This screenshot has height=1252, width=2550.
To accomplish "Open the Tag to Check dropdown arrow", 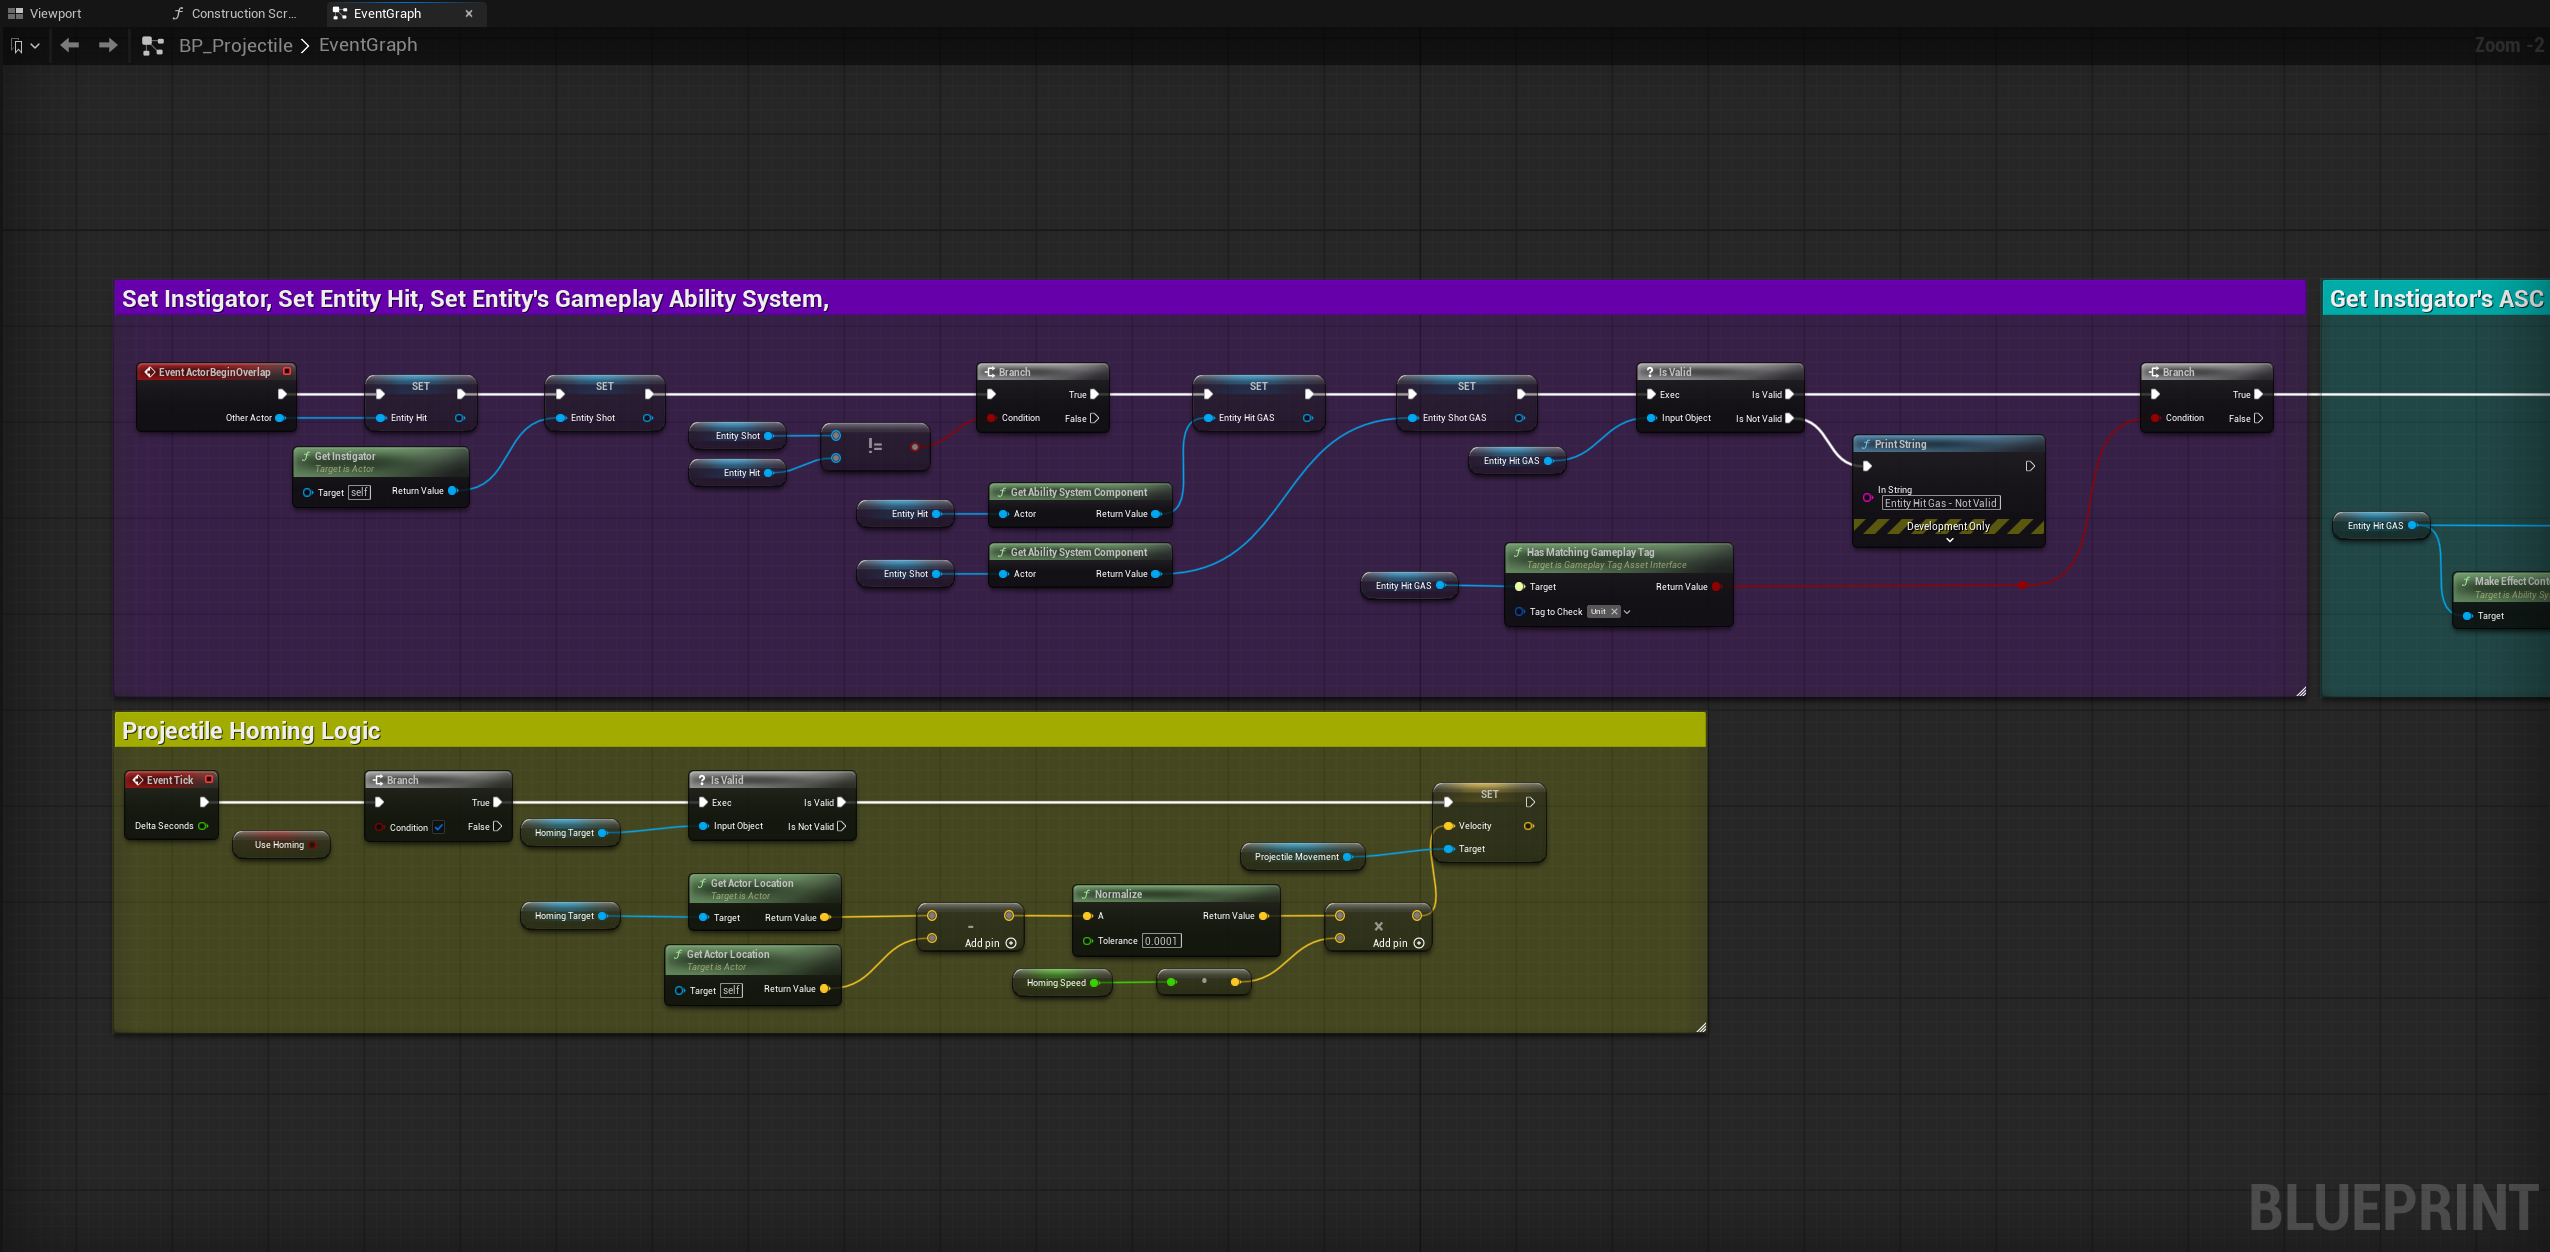I will (1627, 612).
